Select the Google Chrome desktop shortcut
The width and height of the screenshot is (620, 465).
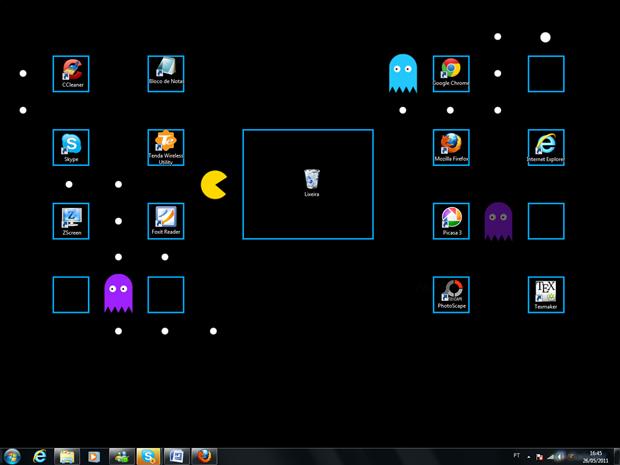pos(451,73)
